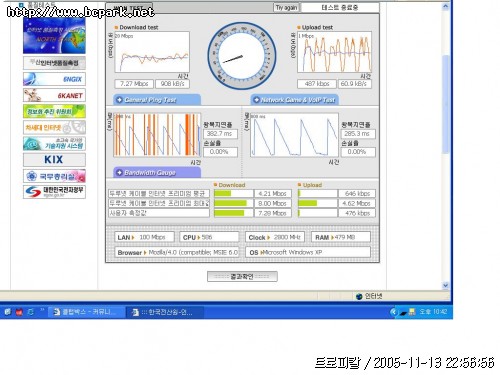Click the scrollbar up arrow
This screenshot has height=375, width=500.
click(x=446, y=6)
